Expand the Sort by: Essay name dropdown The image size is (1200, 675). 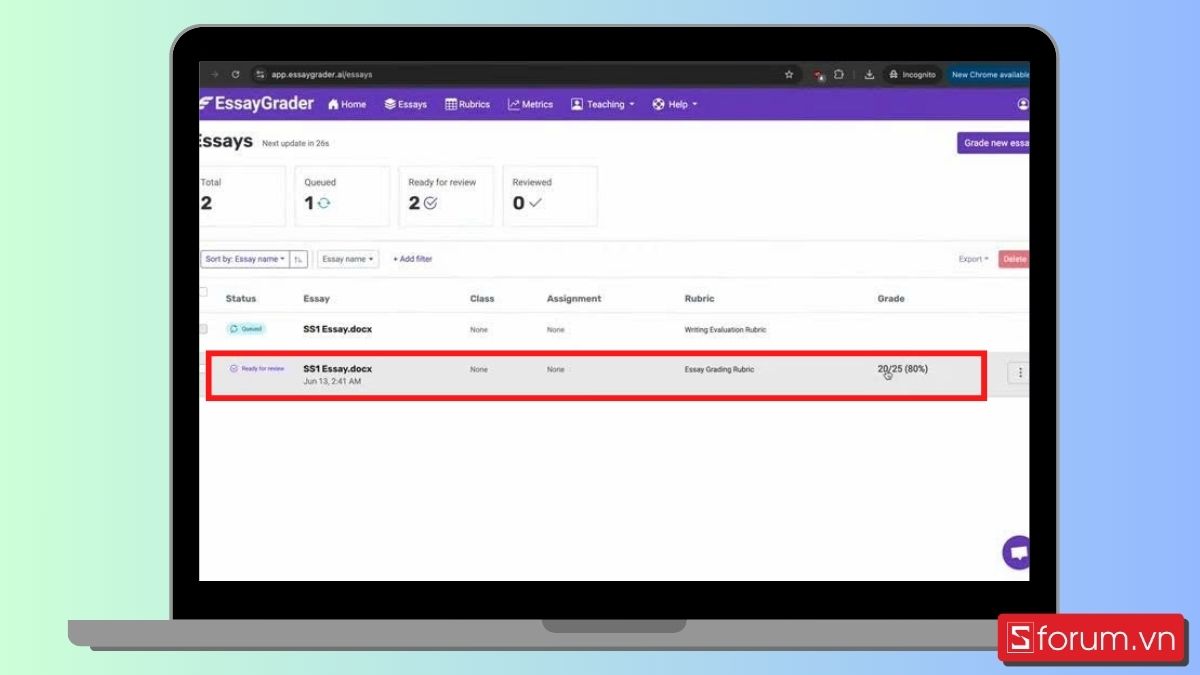click(244, 259)
